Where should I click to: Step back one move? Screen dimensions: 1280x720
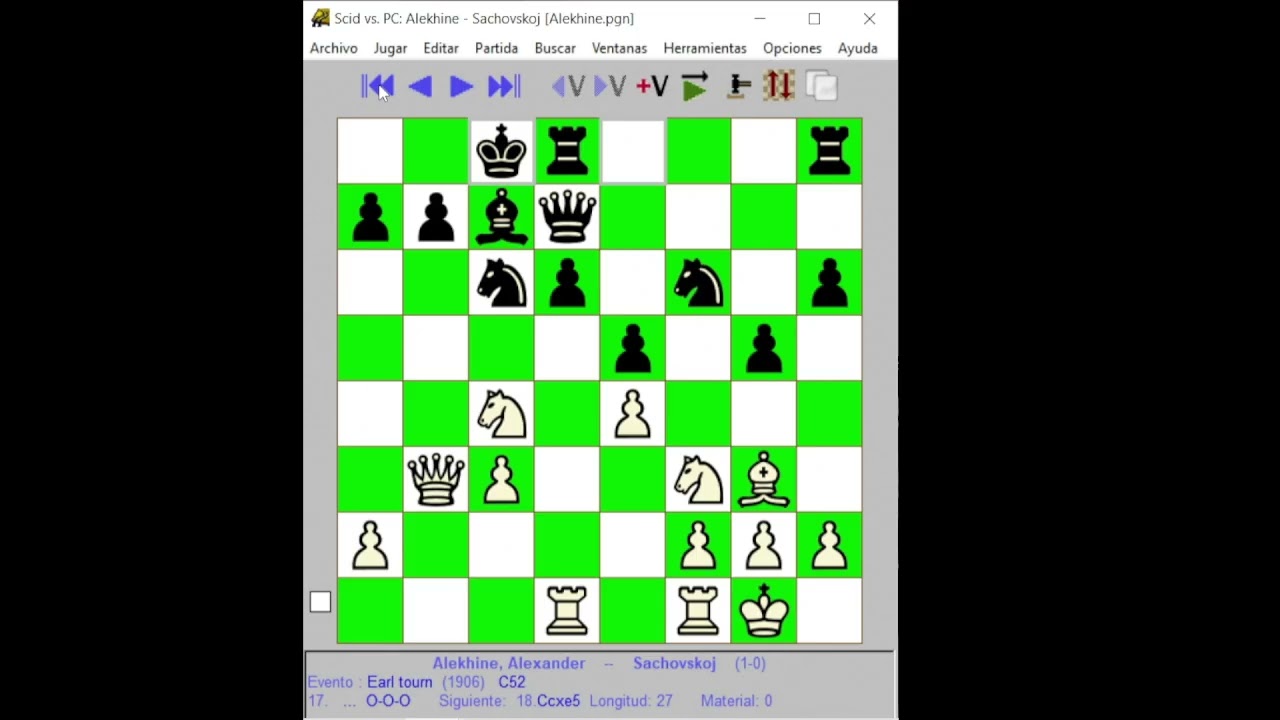[420, 87]
